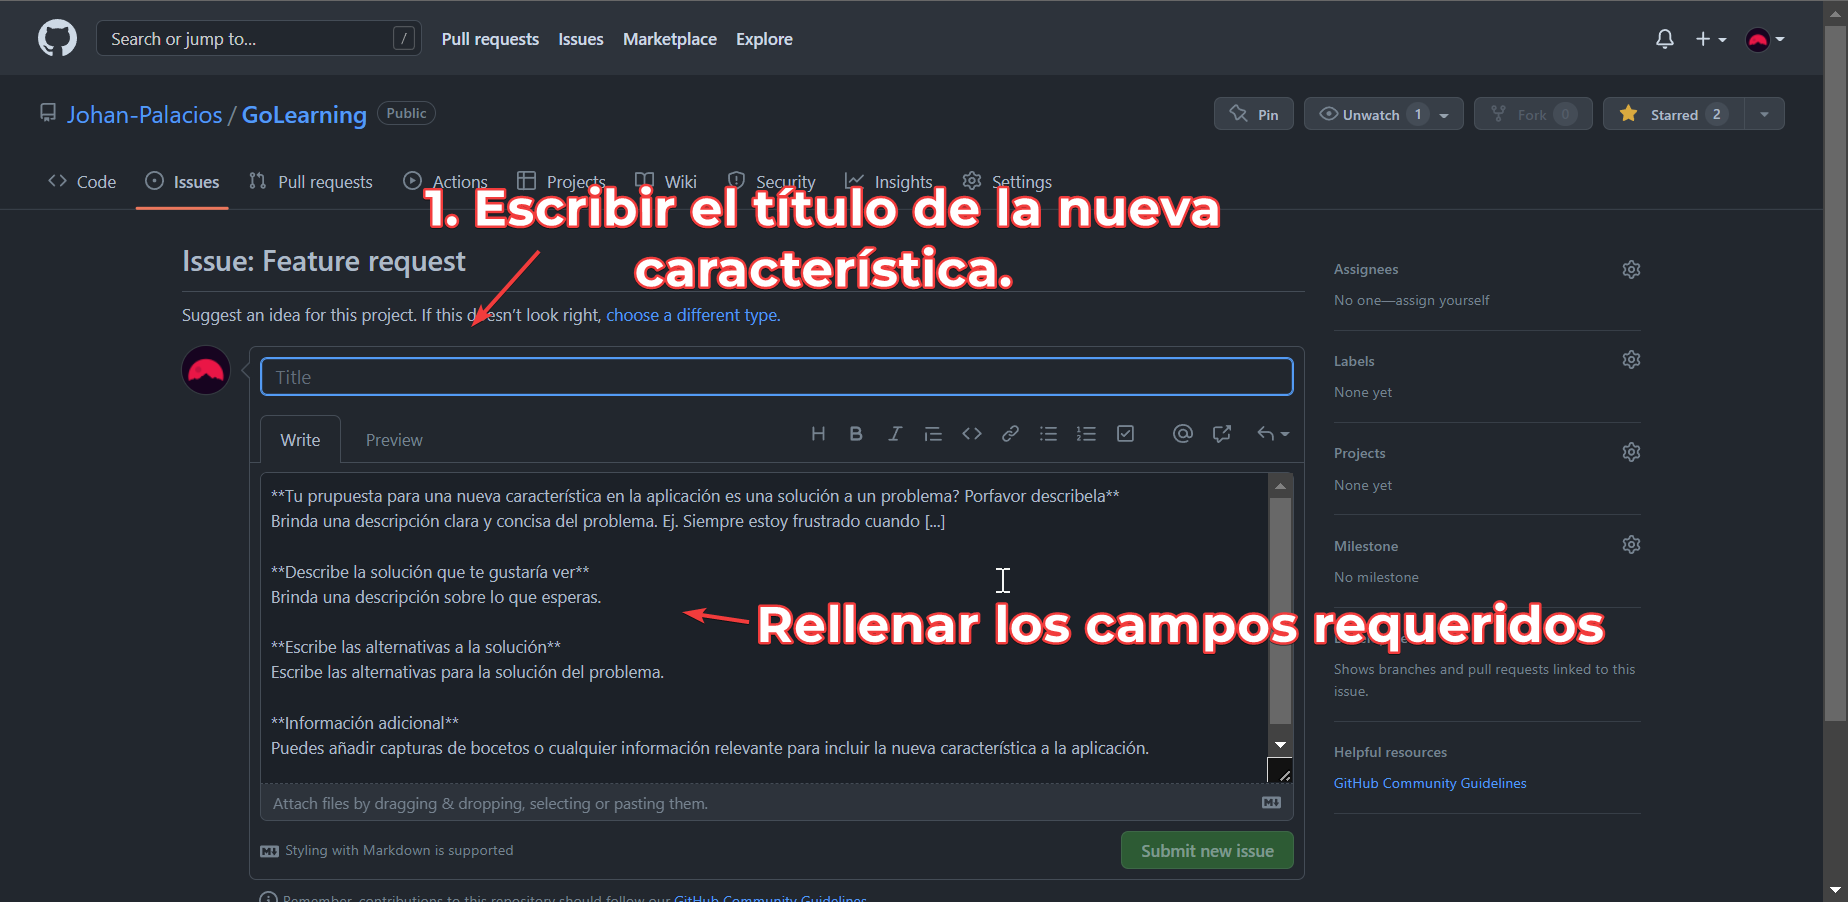
Task: Select the Write tab
Action: click(x=300, y=440)
